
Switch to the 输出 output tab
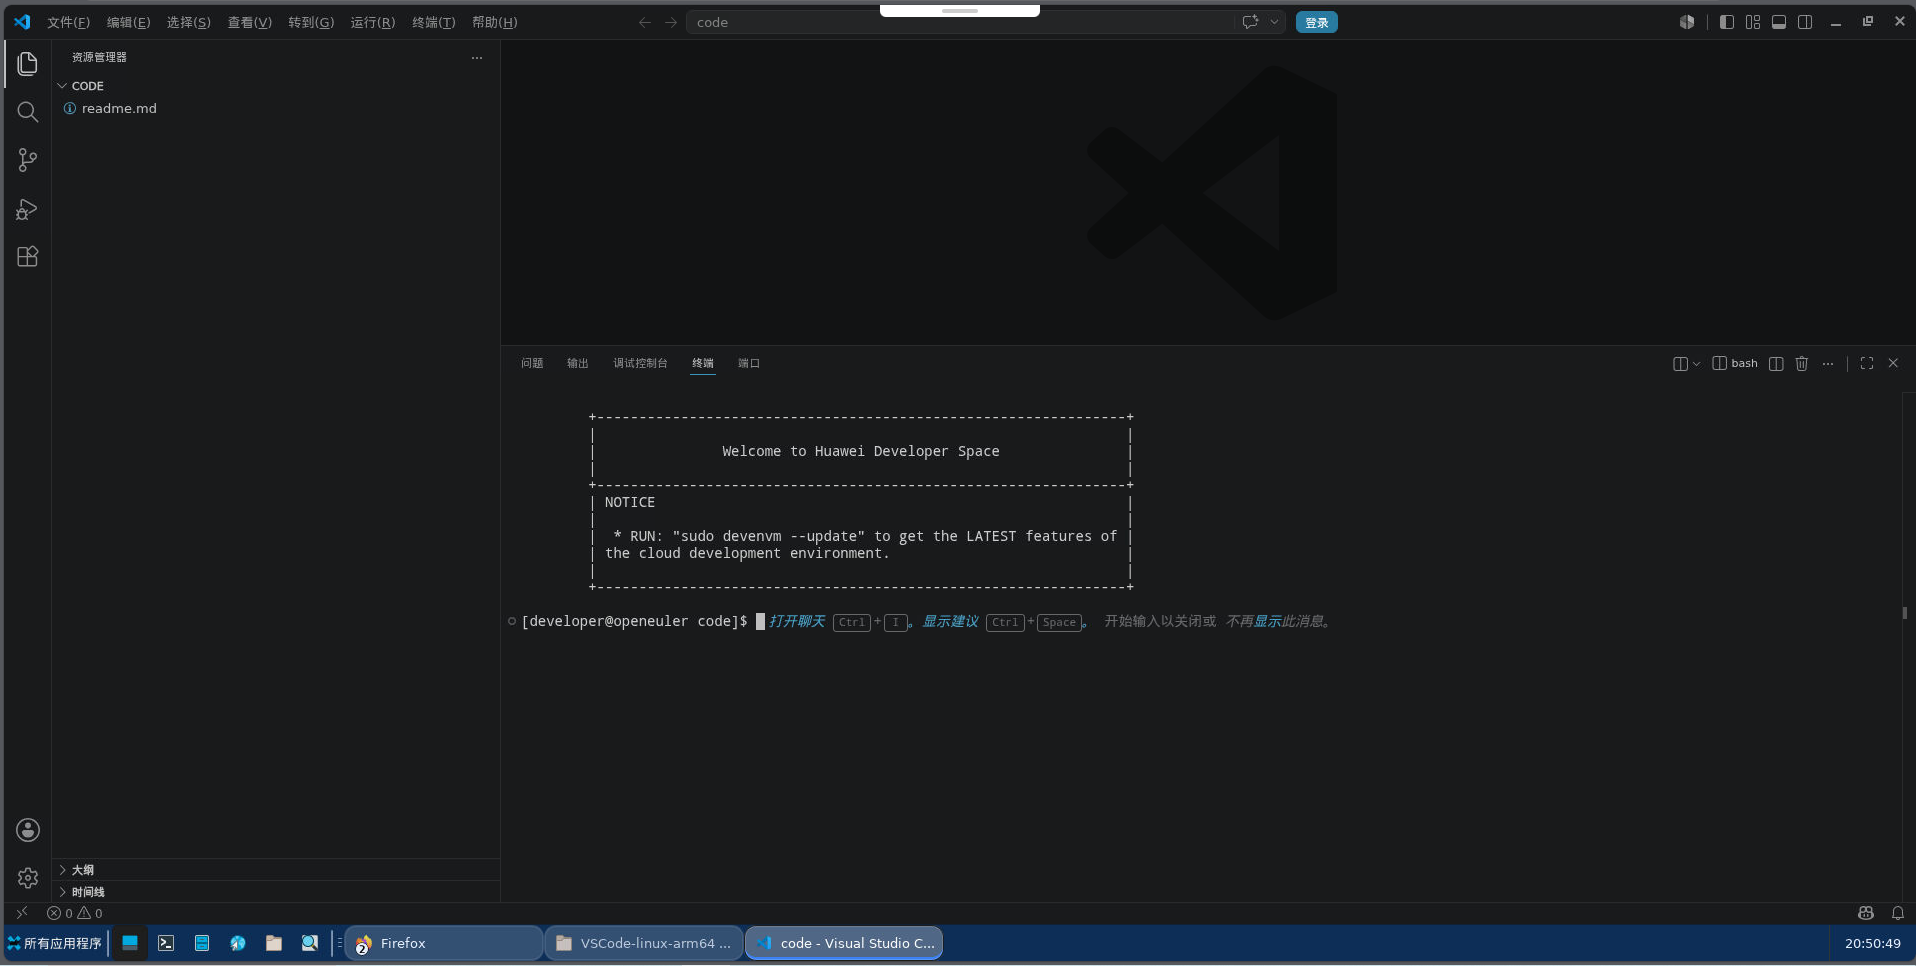(x=578, y=364)
